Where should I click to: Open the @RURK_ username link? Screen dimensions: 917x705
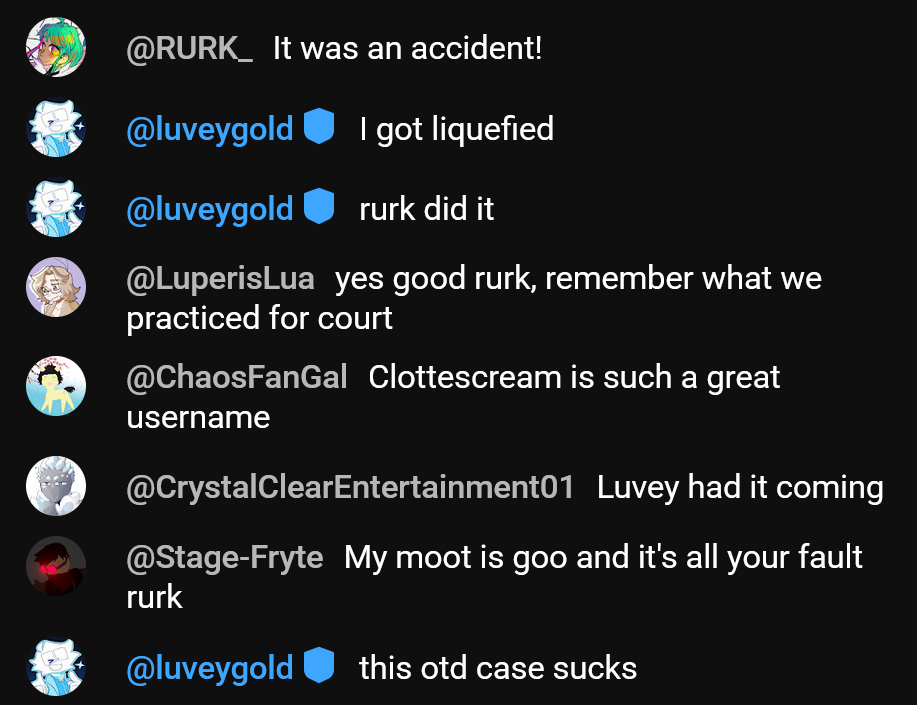pos(190,48)
